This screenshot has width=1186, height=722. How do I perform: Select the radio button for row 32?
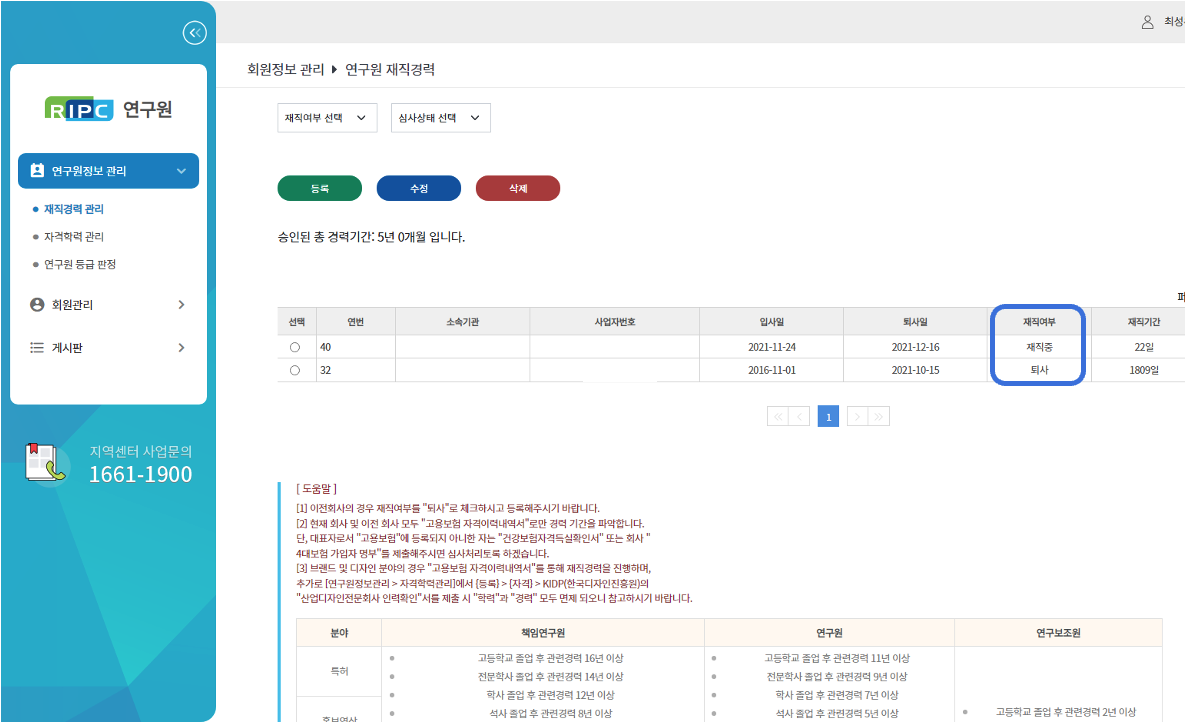pyautogui.click(x=294, y=370)
